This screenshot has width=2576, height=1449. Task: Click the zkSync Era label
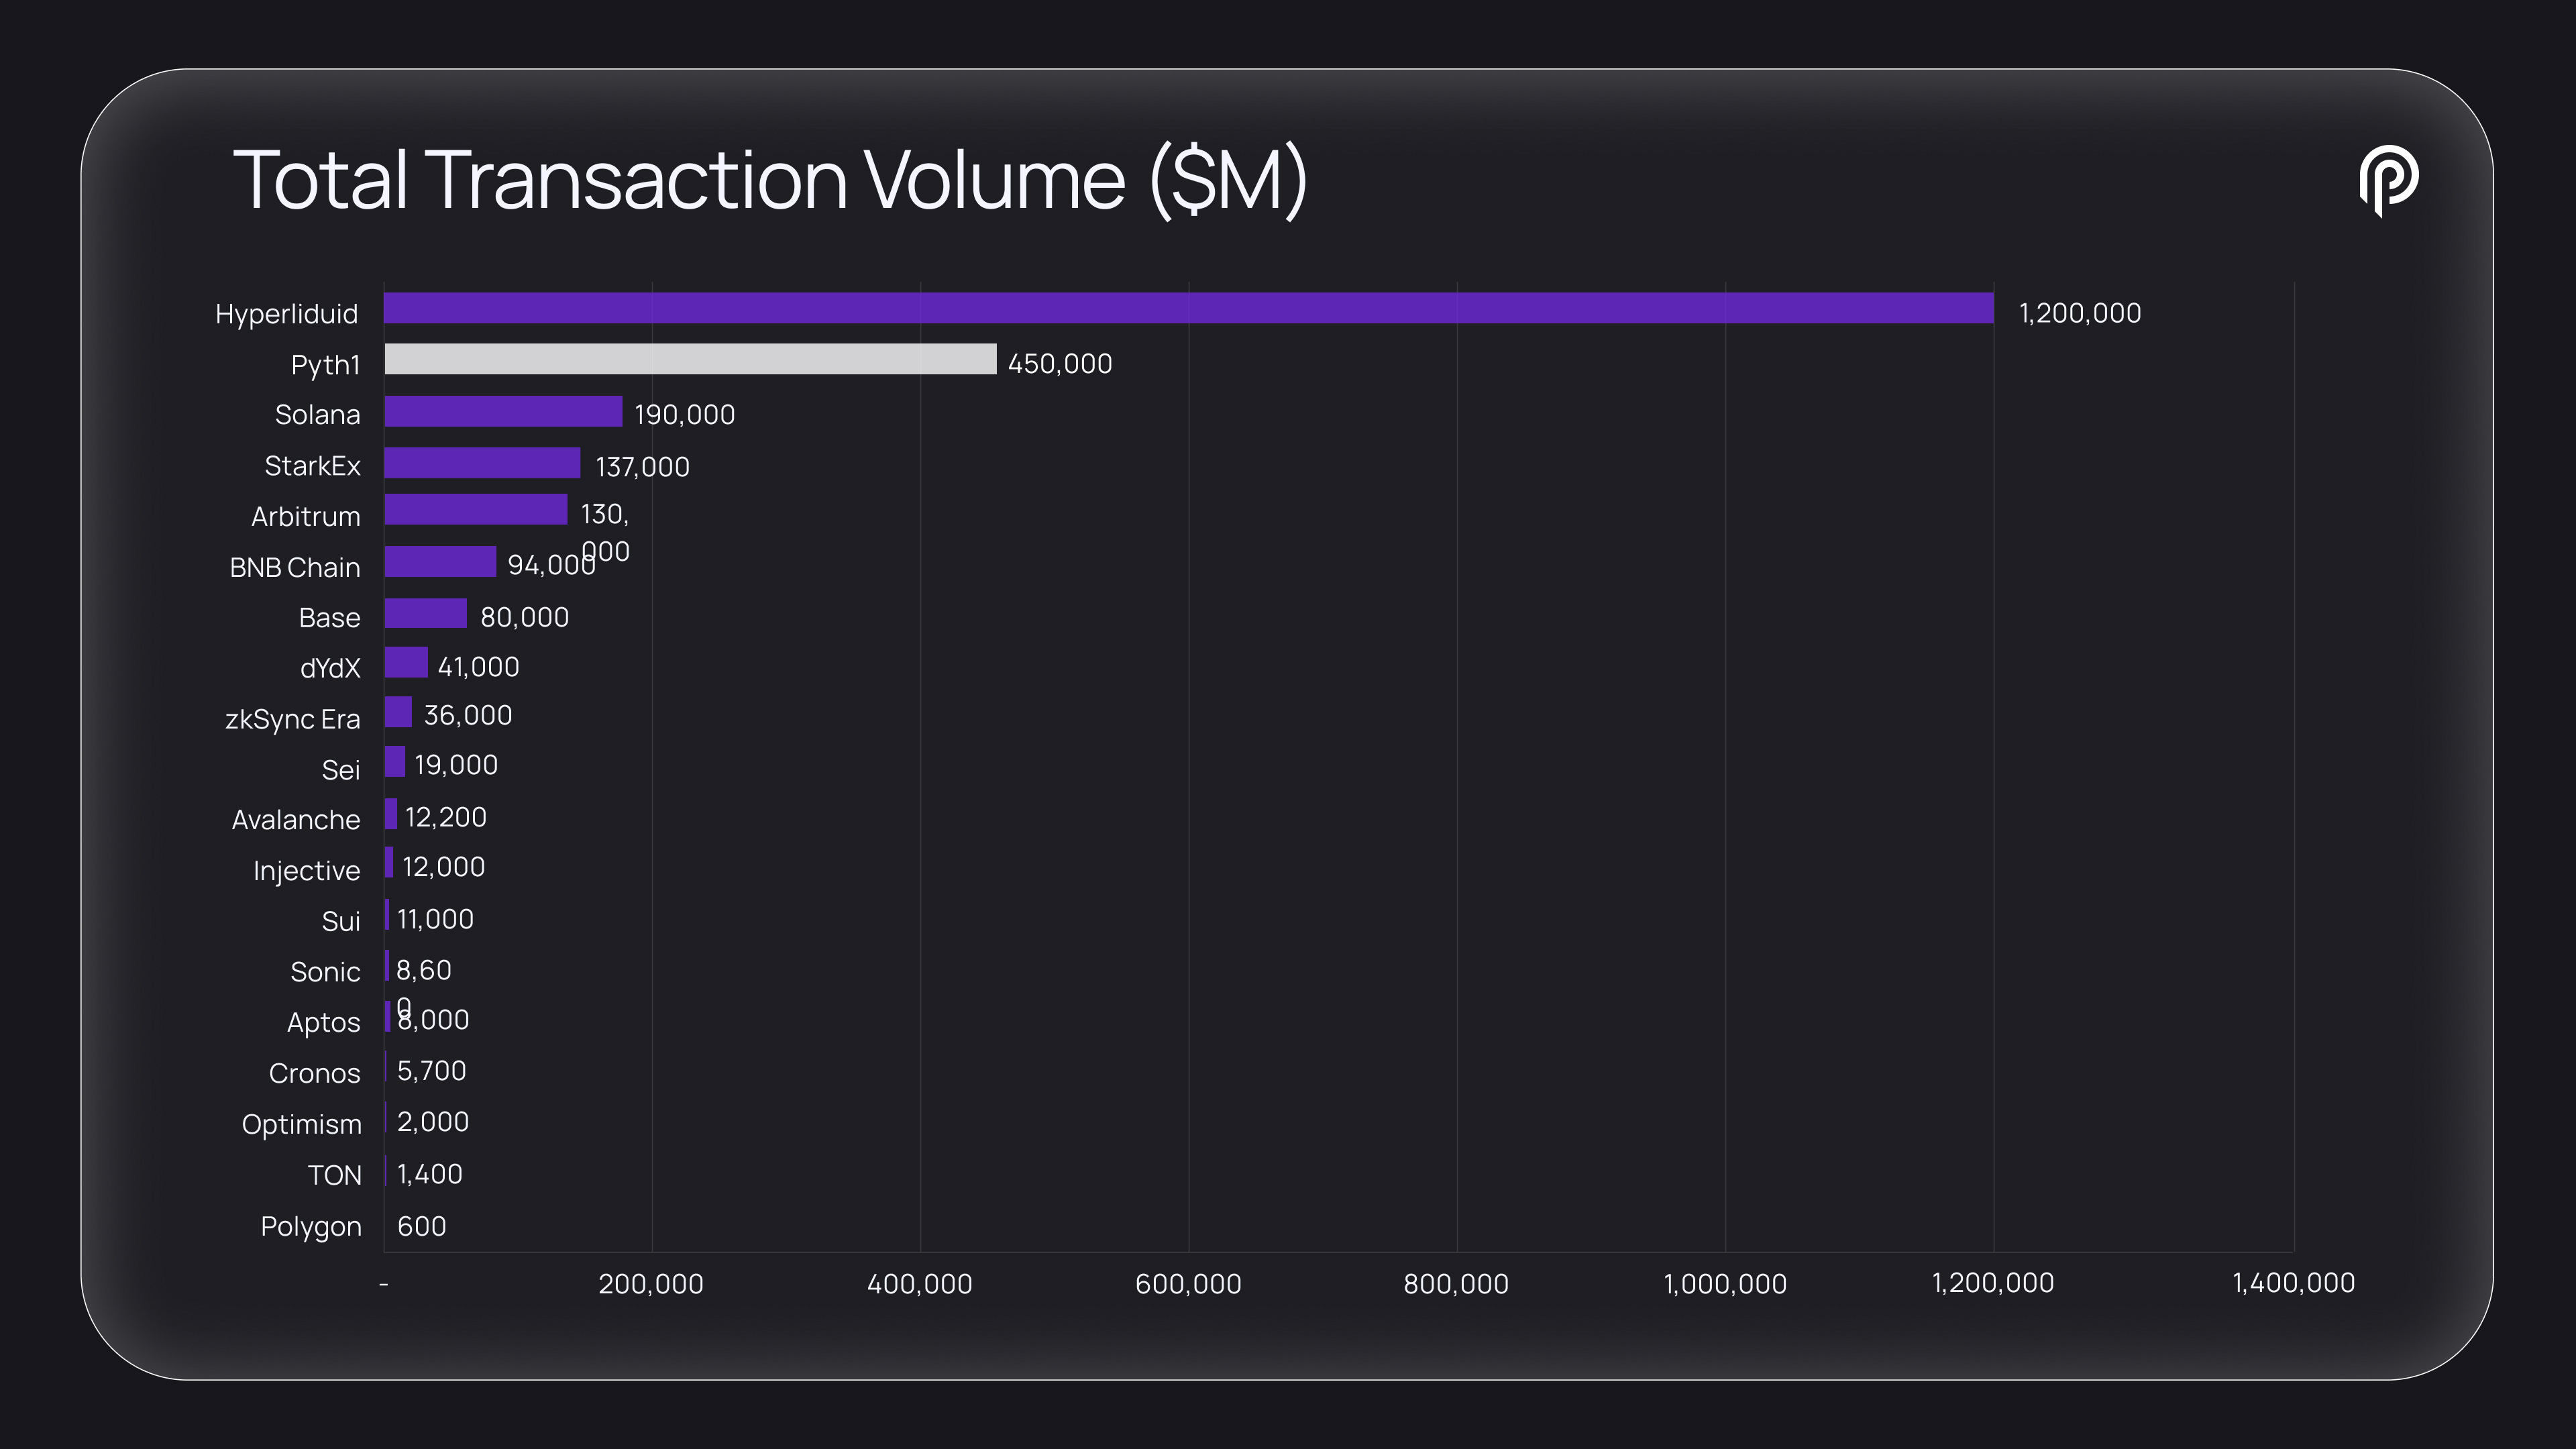[292, 719]
